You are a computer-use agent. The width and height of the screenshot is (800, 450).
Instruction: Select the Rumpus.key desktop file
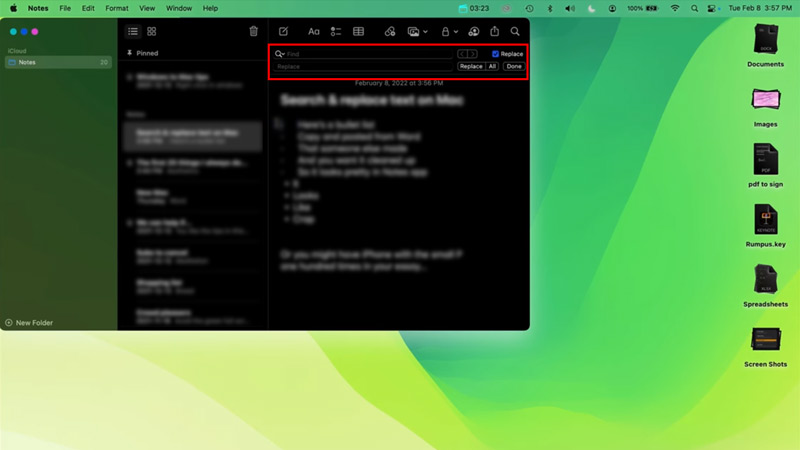tap(765, 226)
